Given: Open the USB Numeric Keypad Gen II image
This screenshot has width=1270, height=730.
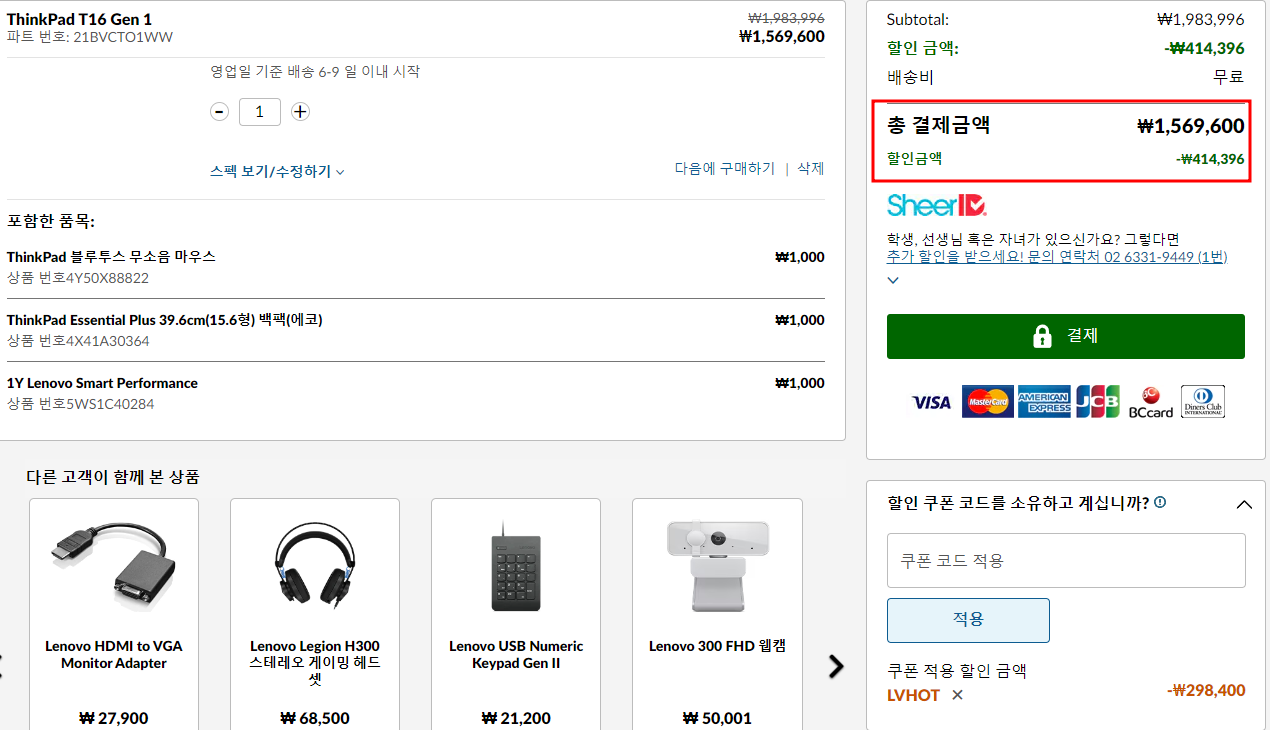Looking at the screenshot, I should (516, 566).
